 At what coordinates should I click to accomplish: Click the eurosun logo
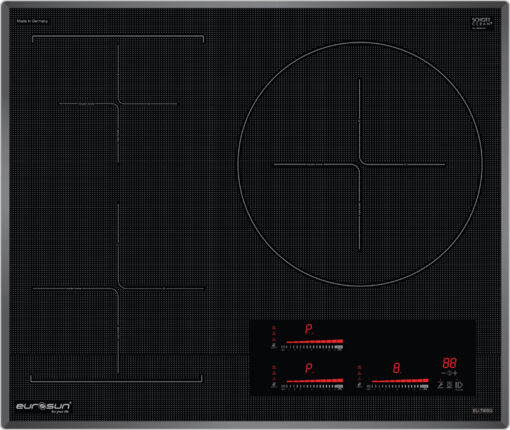point(43,407)
